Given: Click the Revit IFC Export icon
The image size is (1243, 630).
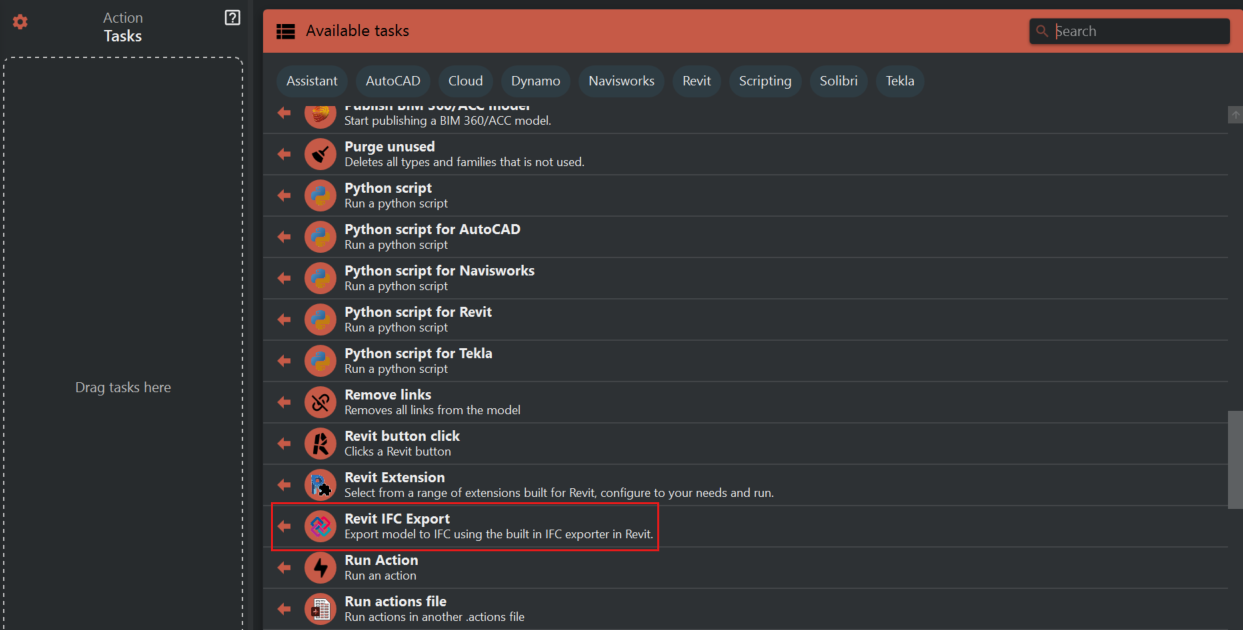Looking at the screenshot, I should tap(320, 526).
